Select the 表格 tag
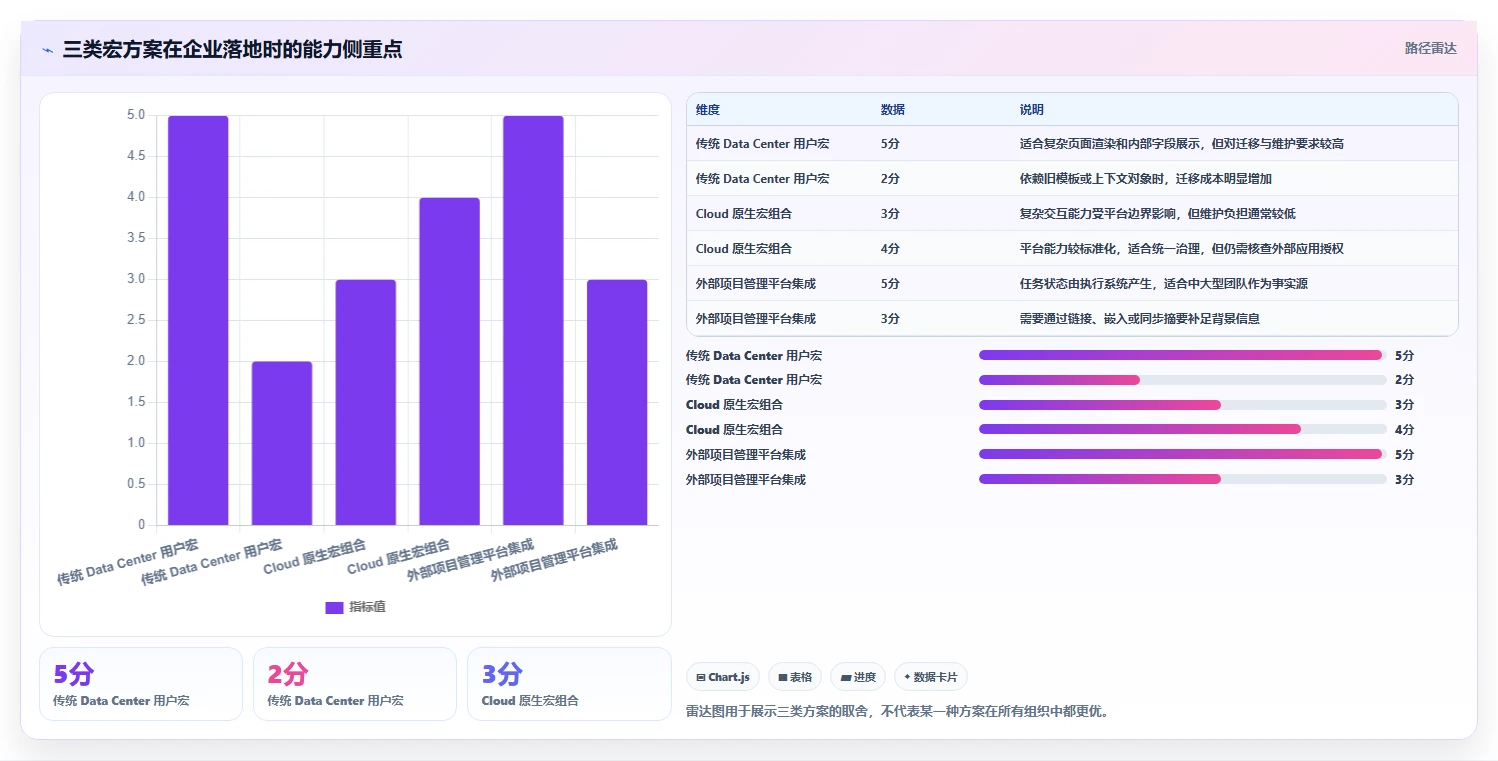 (795, 677)
